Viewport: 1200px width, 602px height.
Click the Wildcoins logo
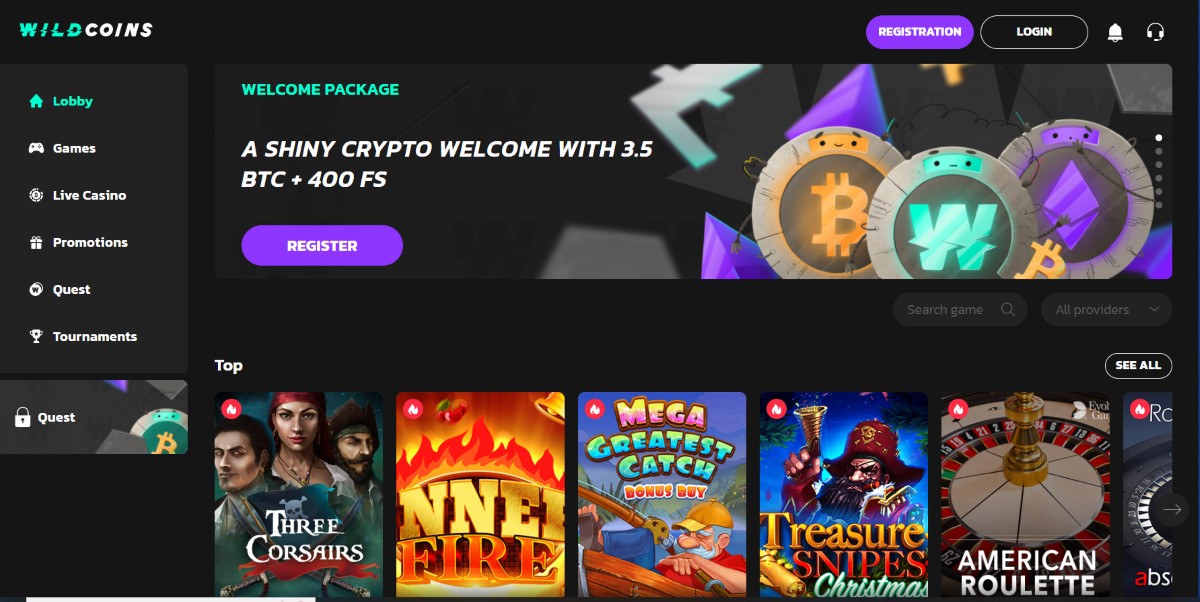(x=86, y=30)
